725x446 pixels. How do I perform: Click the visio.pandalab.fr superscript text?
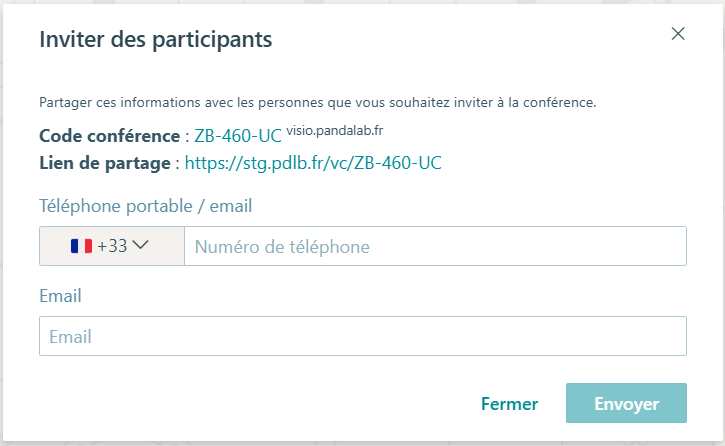(335, 131)
